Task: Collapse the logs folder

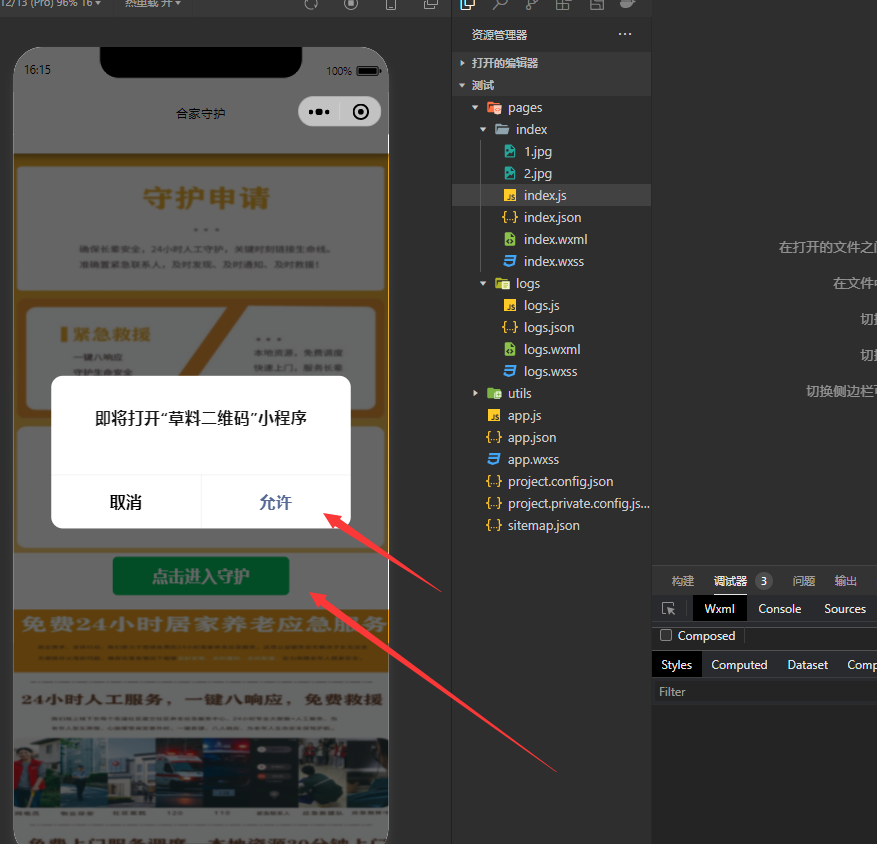Action: pos(484,284)
